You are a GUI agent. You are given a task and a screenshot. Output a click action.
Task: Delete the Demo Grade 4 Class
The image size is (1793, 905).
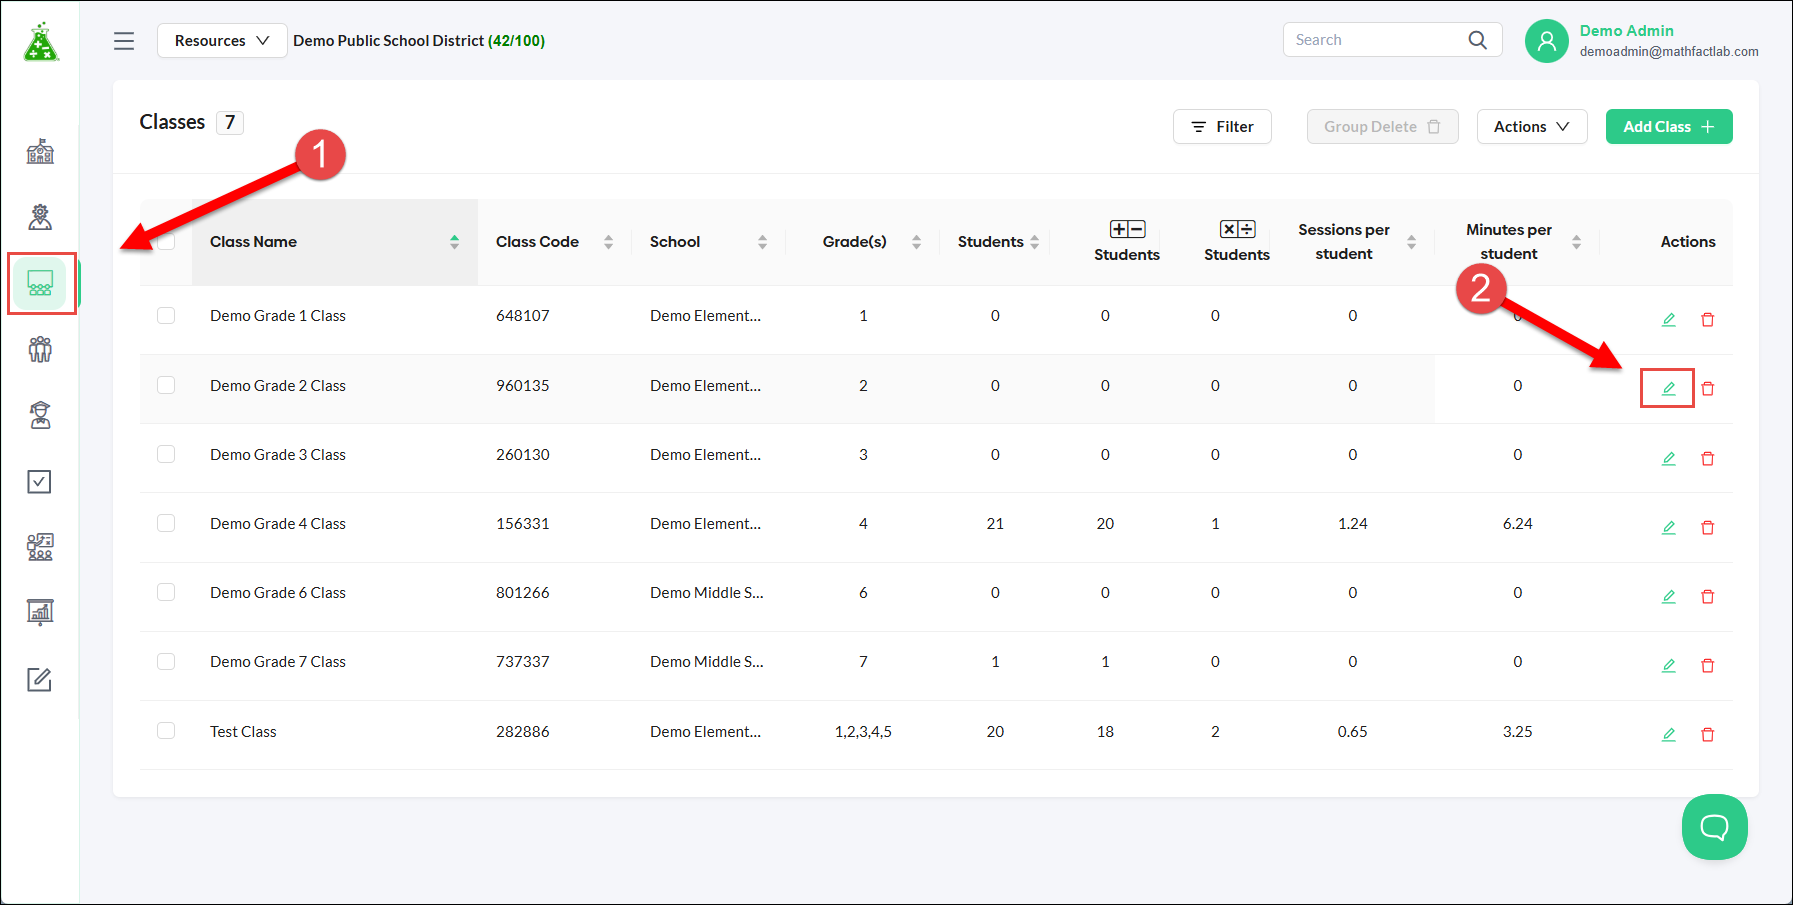[x=1707, y=527]
